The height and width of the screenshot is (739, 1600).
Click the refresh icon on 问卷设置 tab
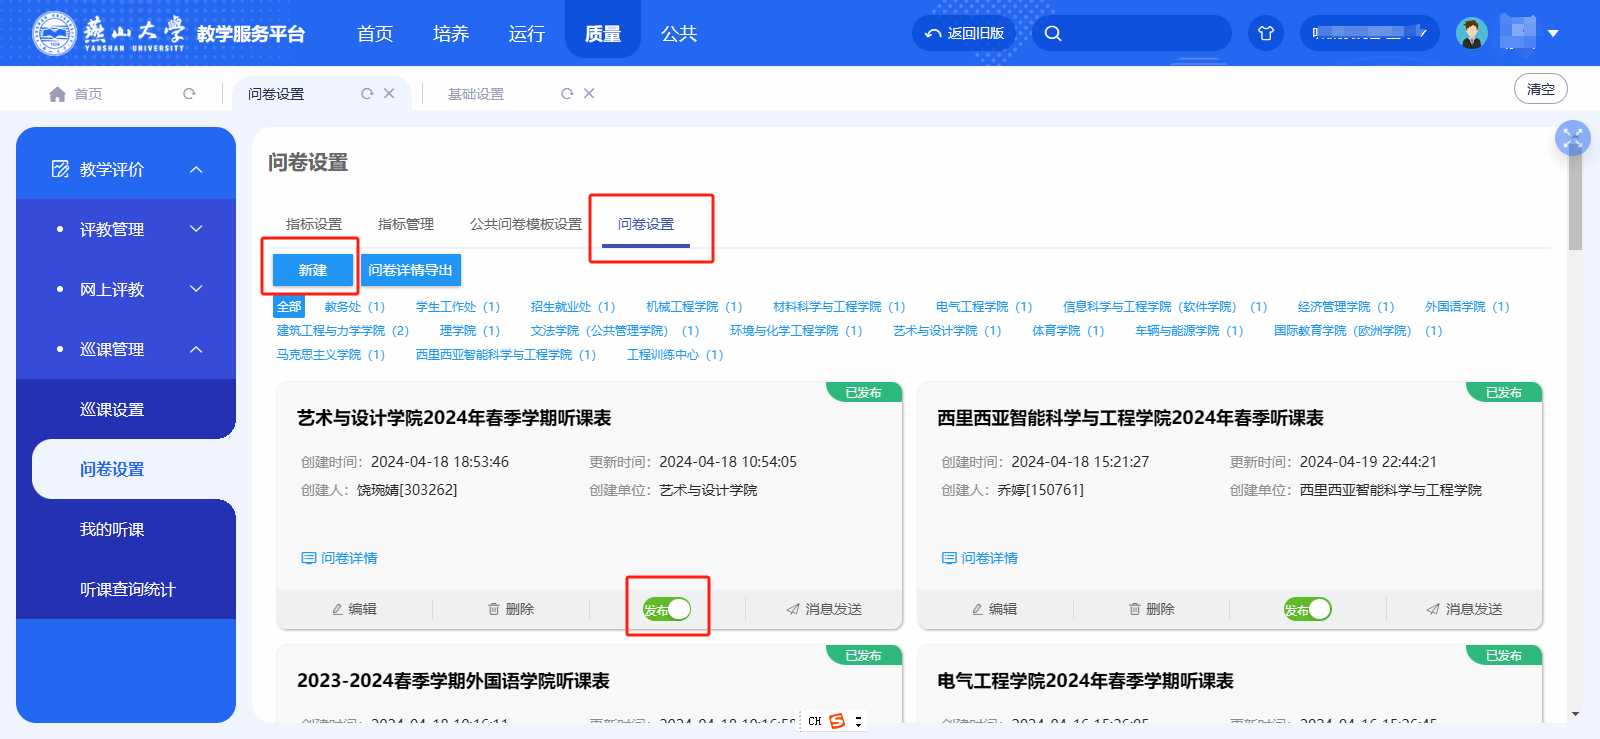tap(367, 93)
